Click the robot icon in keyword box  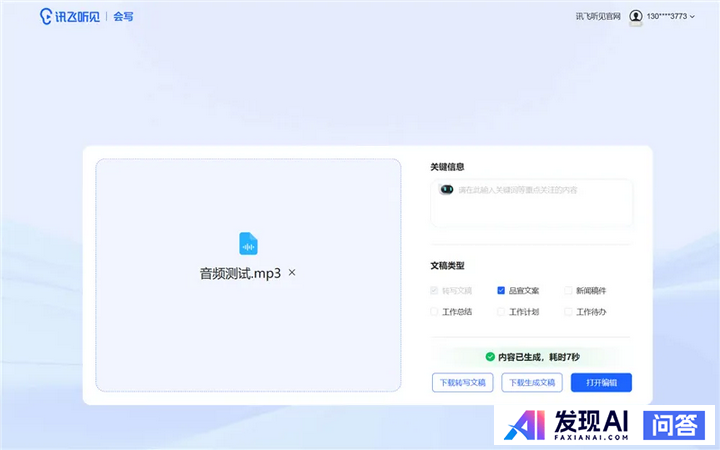click(x=447, y=189)
